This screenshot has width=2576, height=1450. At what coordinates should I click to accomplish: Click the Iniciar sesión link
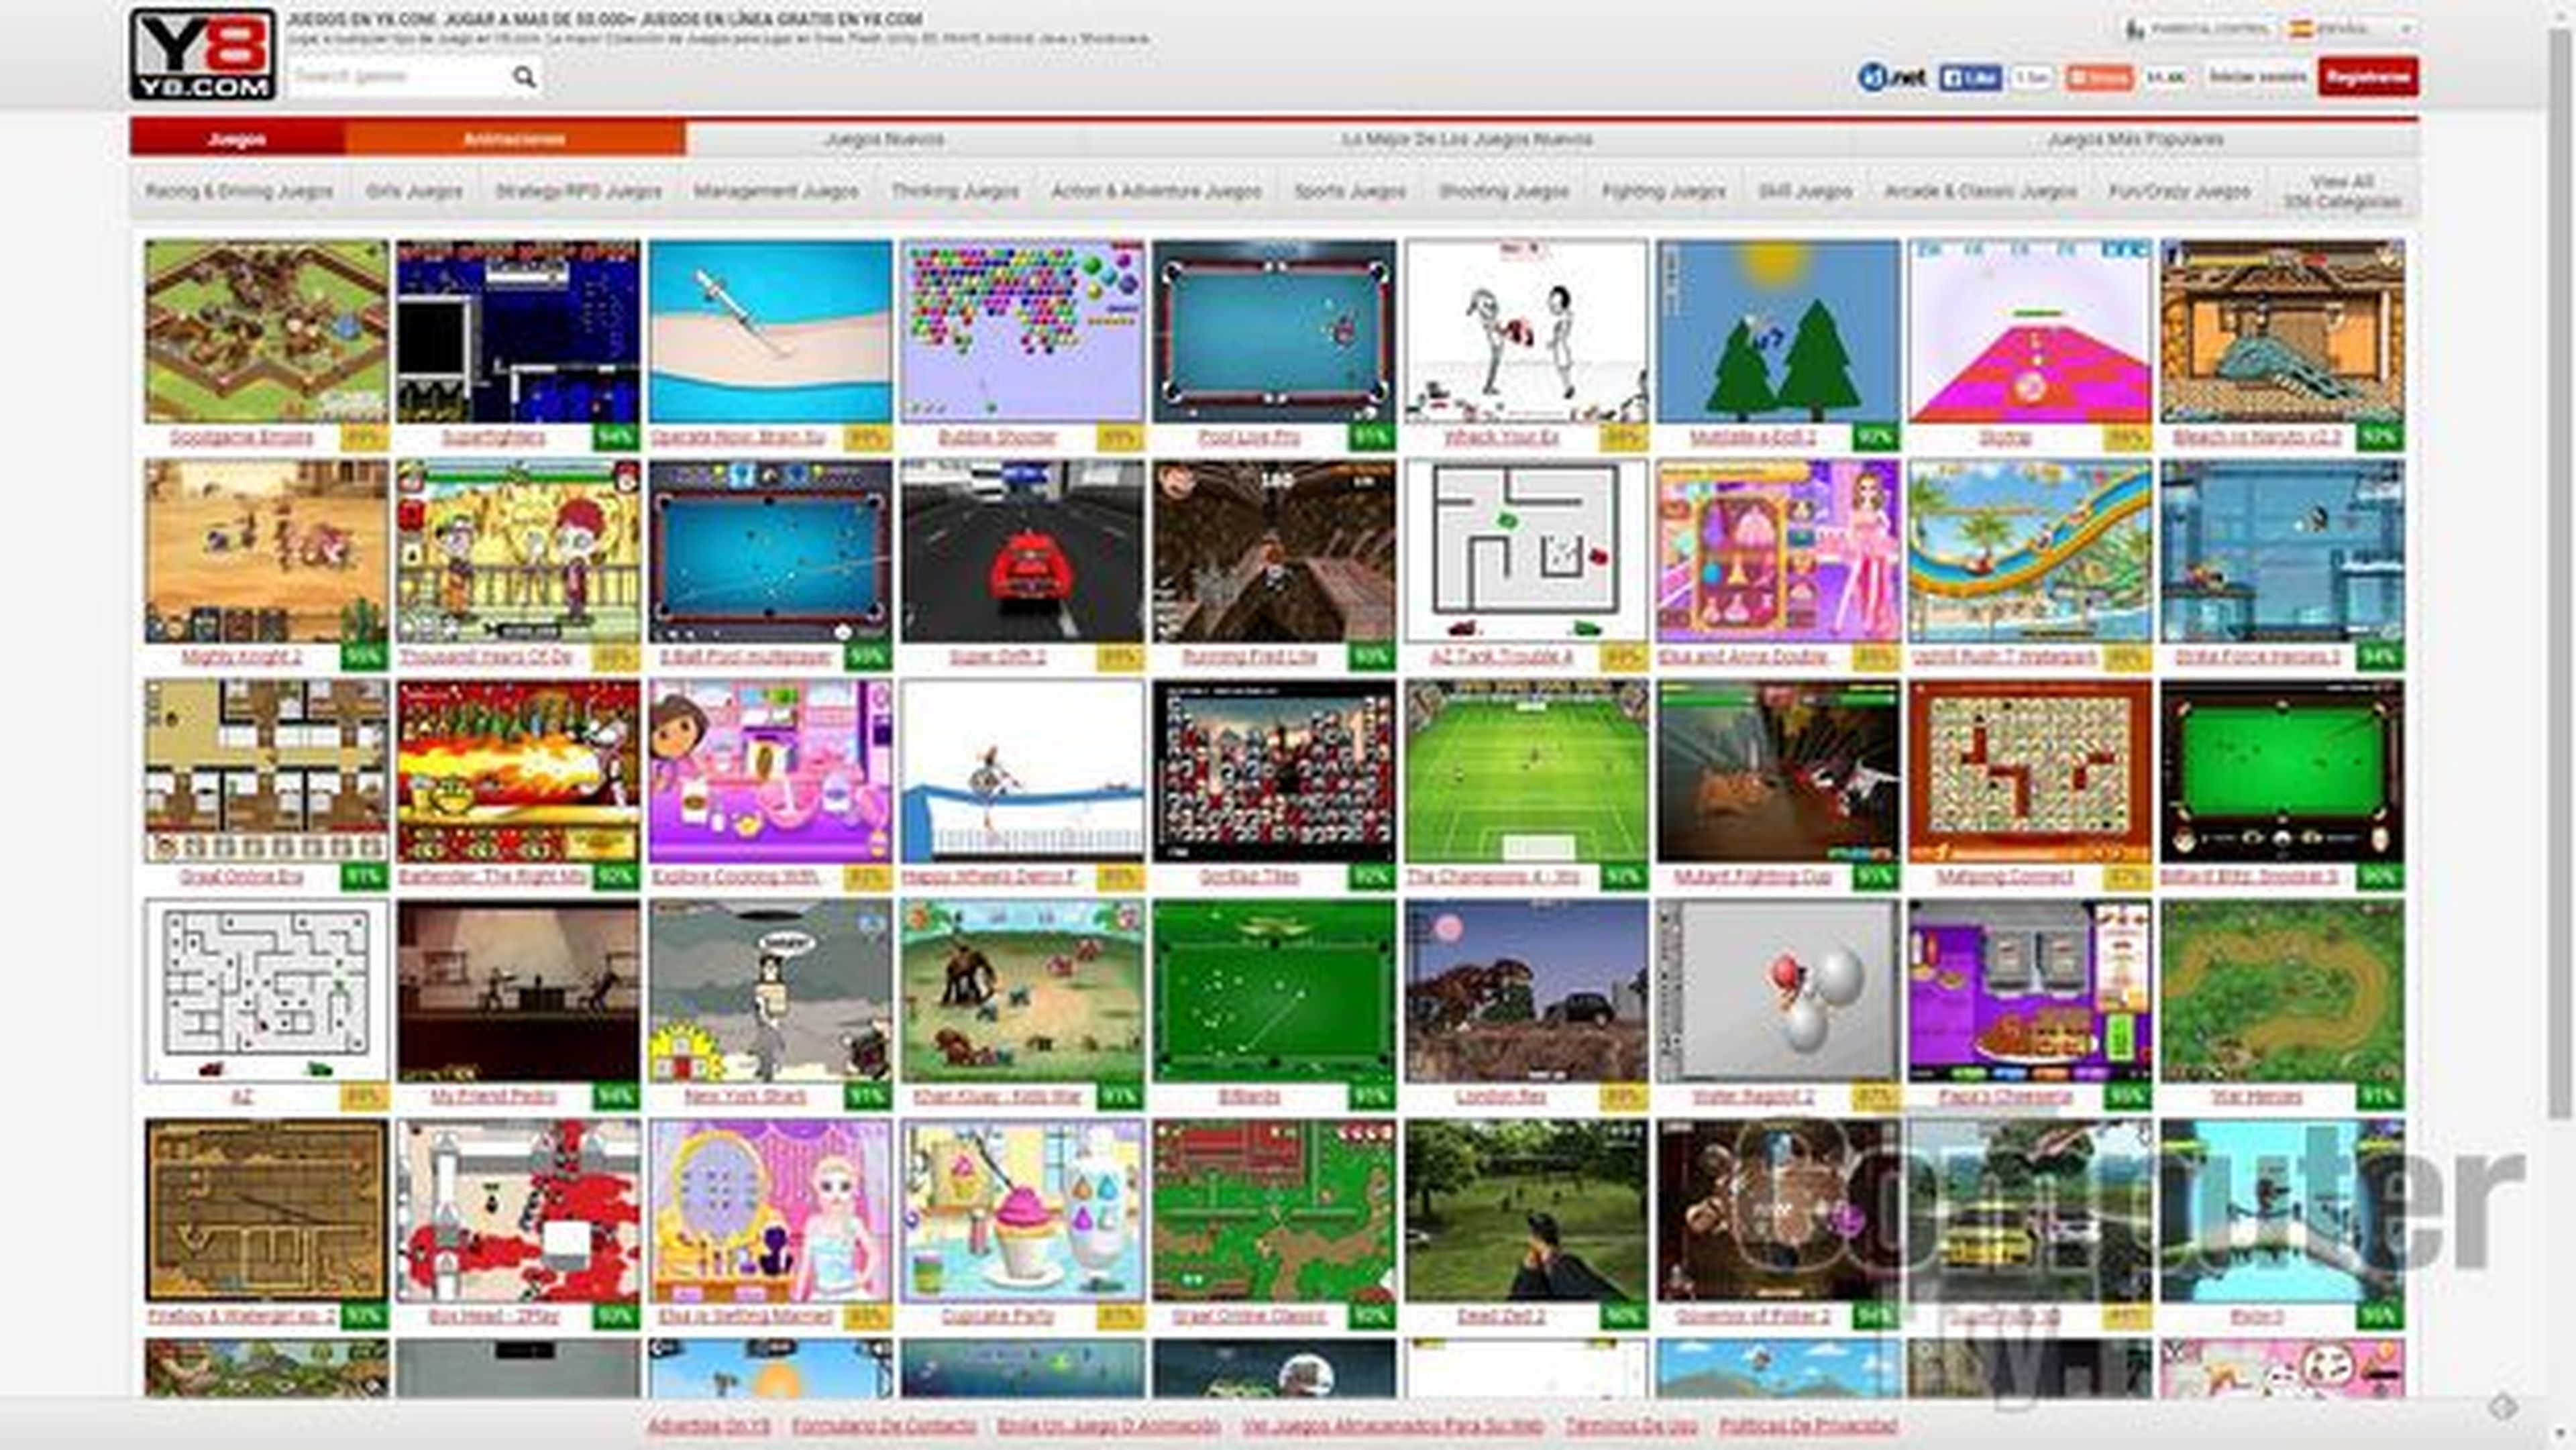(x=2257, y=77)
